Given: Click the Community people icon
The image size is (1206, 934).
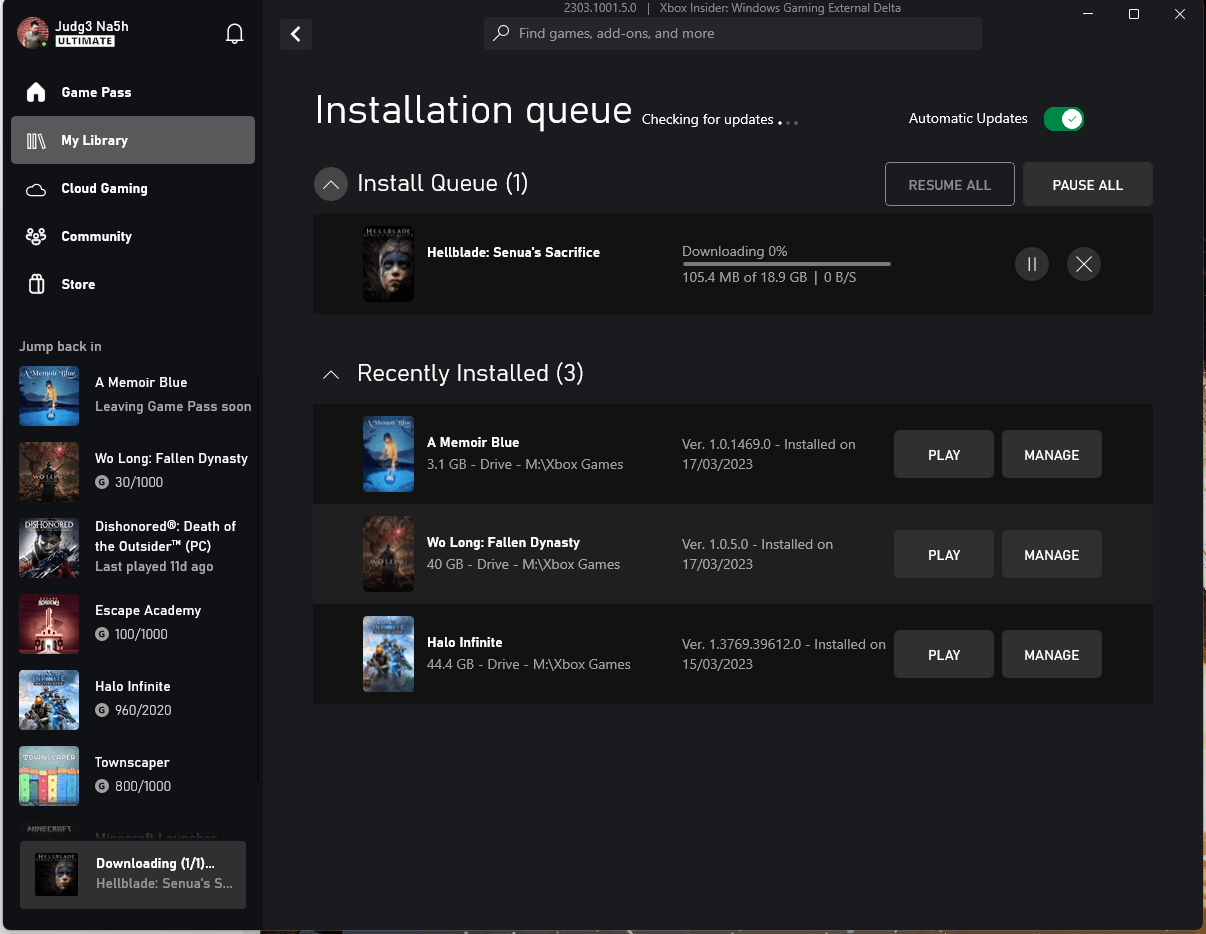Looking at the screenshot, I should tap(36, 237).
